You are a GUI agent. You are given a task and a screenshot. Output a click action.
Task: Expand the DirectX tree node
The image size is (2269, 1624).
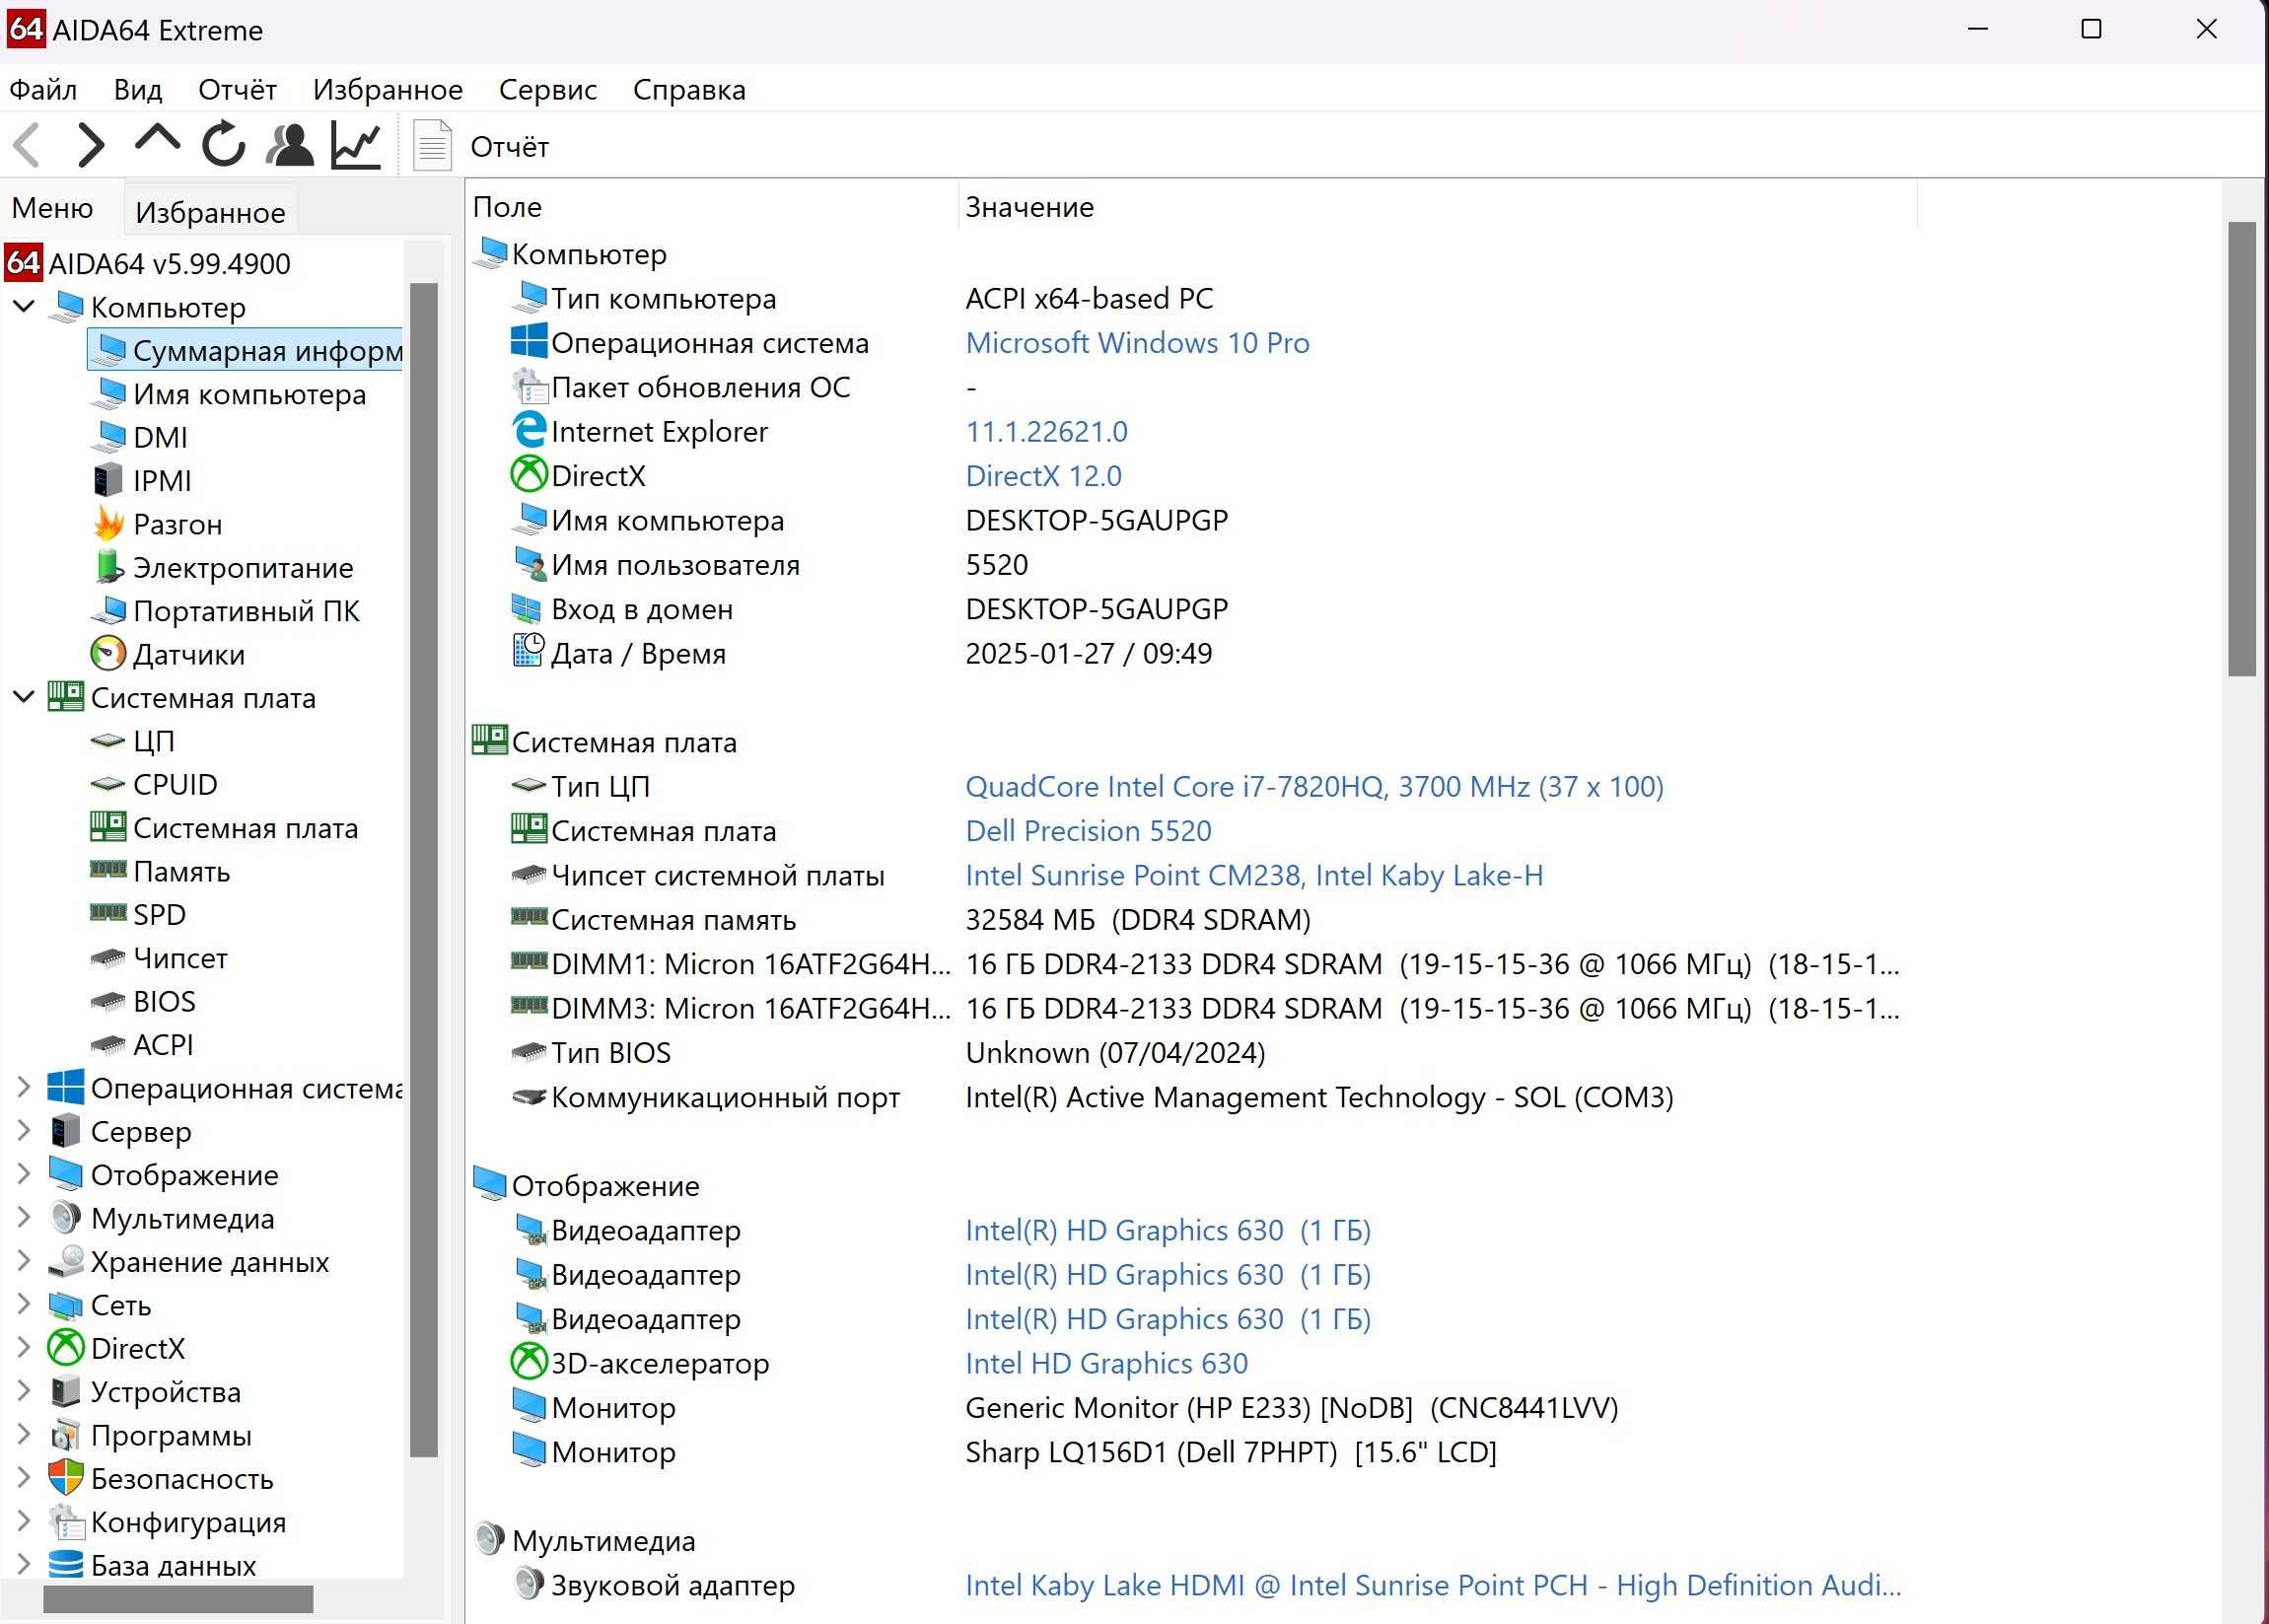[24, 1347]
